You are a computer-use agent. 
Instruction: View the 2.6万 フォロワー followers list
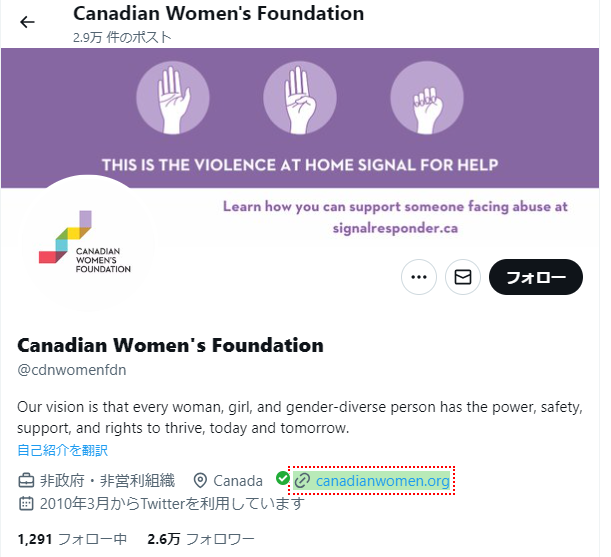201,539
